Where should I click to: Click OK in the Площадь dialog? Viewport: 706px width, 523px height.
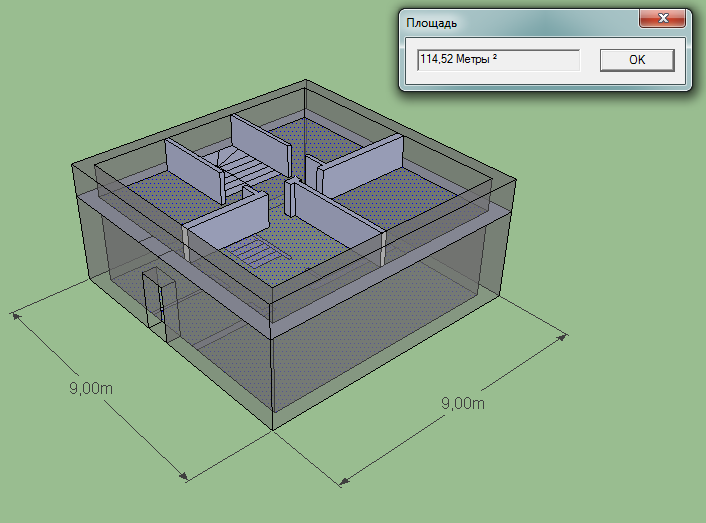(x=637, y=60)
